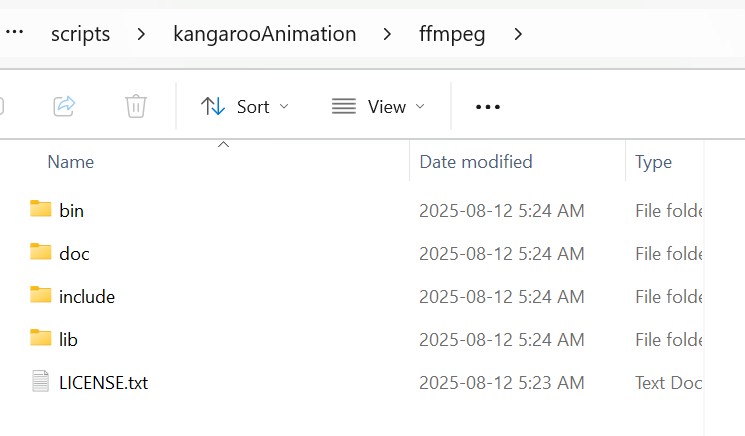Sort by the Type column header
745x436 pixels.
(x=653, y=162)
